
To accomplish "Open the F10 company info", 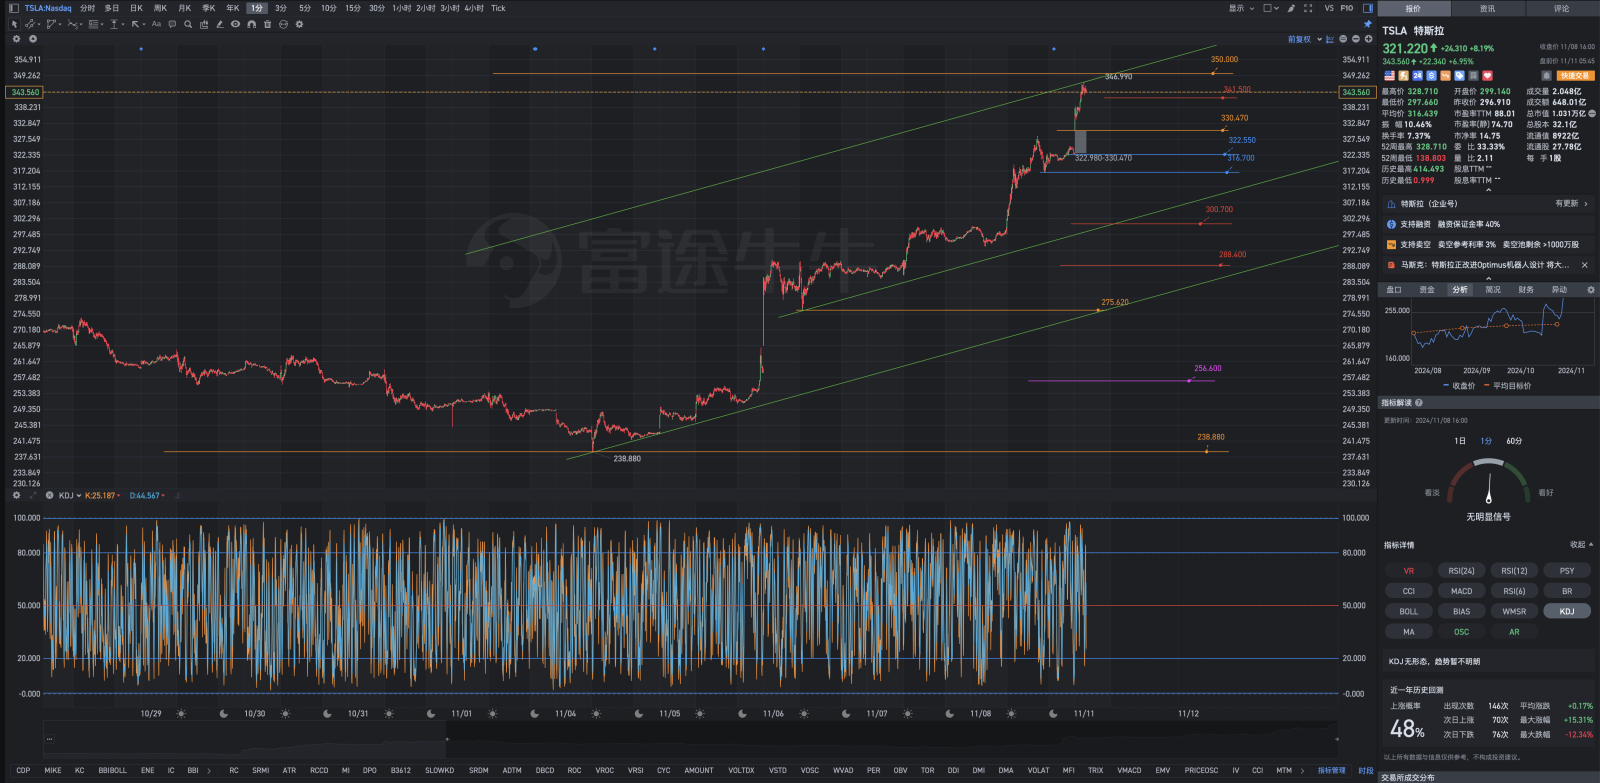I will tap(1347, 8).
